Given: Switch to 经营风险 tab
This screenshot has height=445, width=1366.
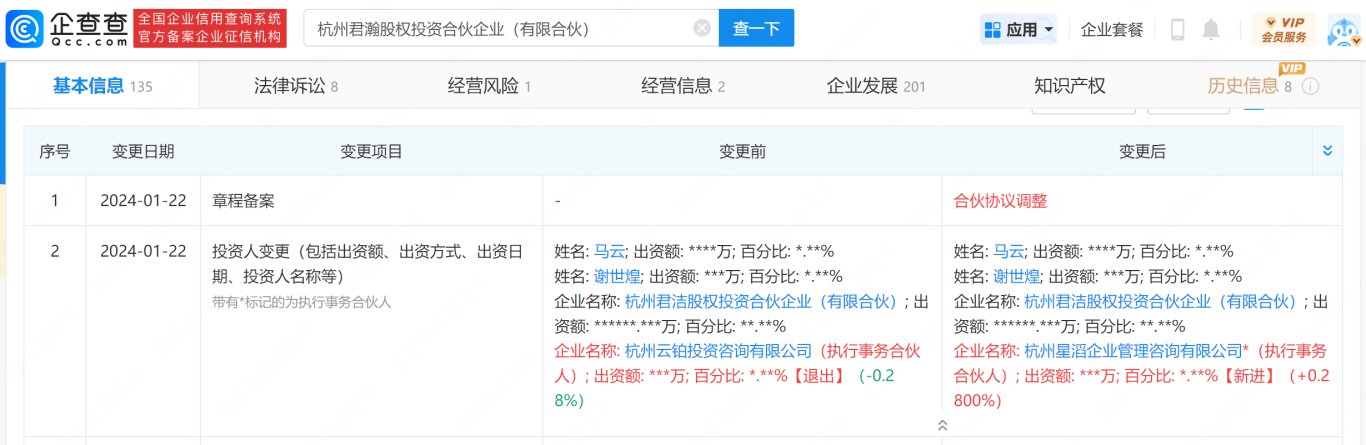Looking at the screenshot, I should (489, 86).
